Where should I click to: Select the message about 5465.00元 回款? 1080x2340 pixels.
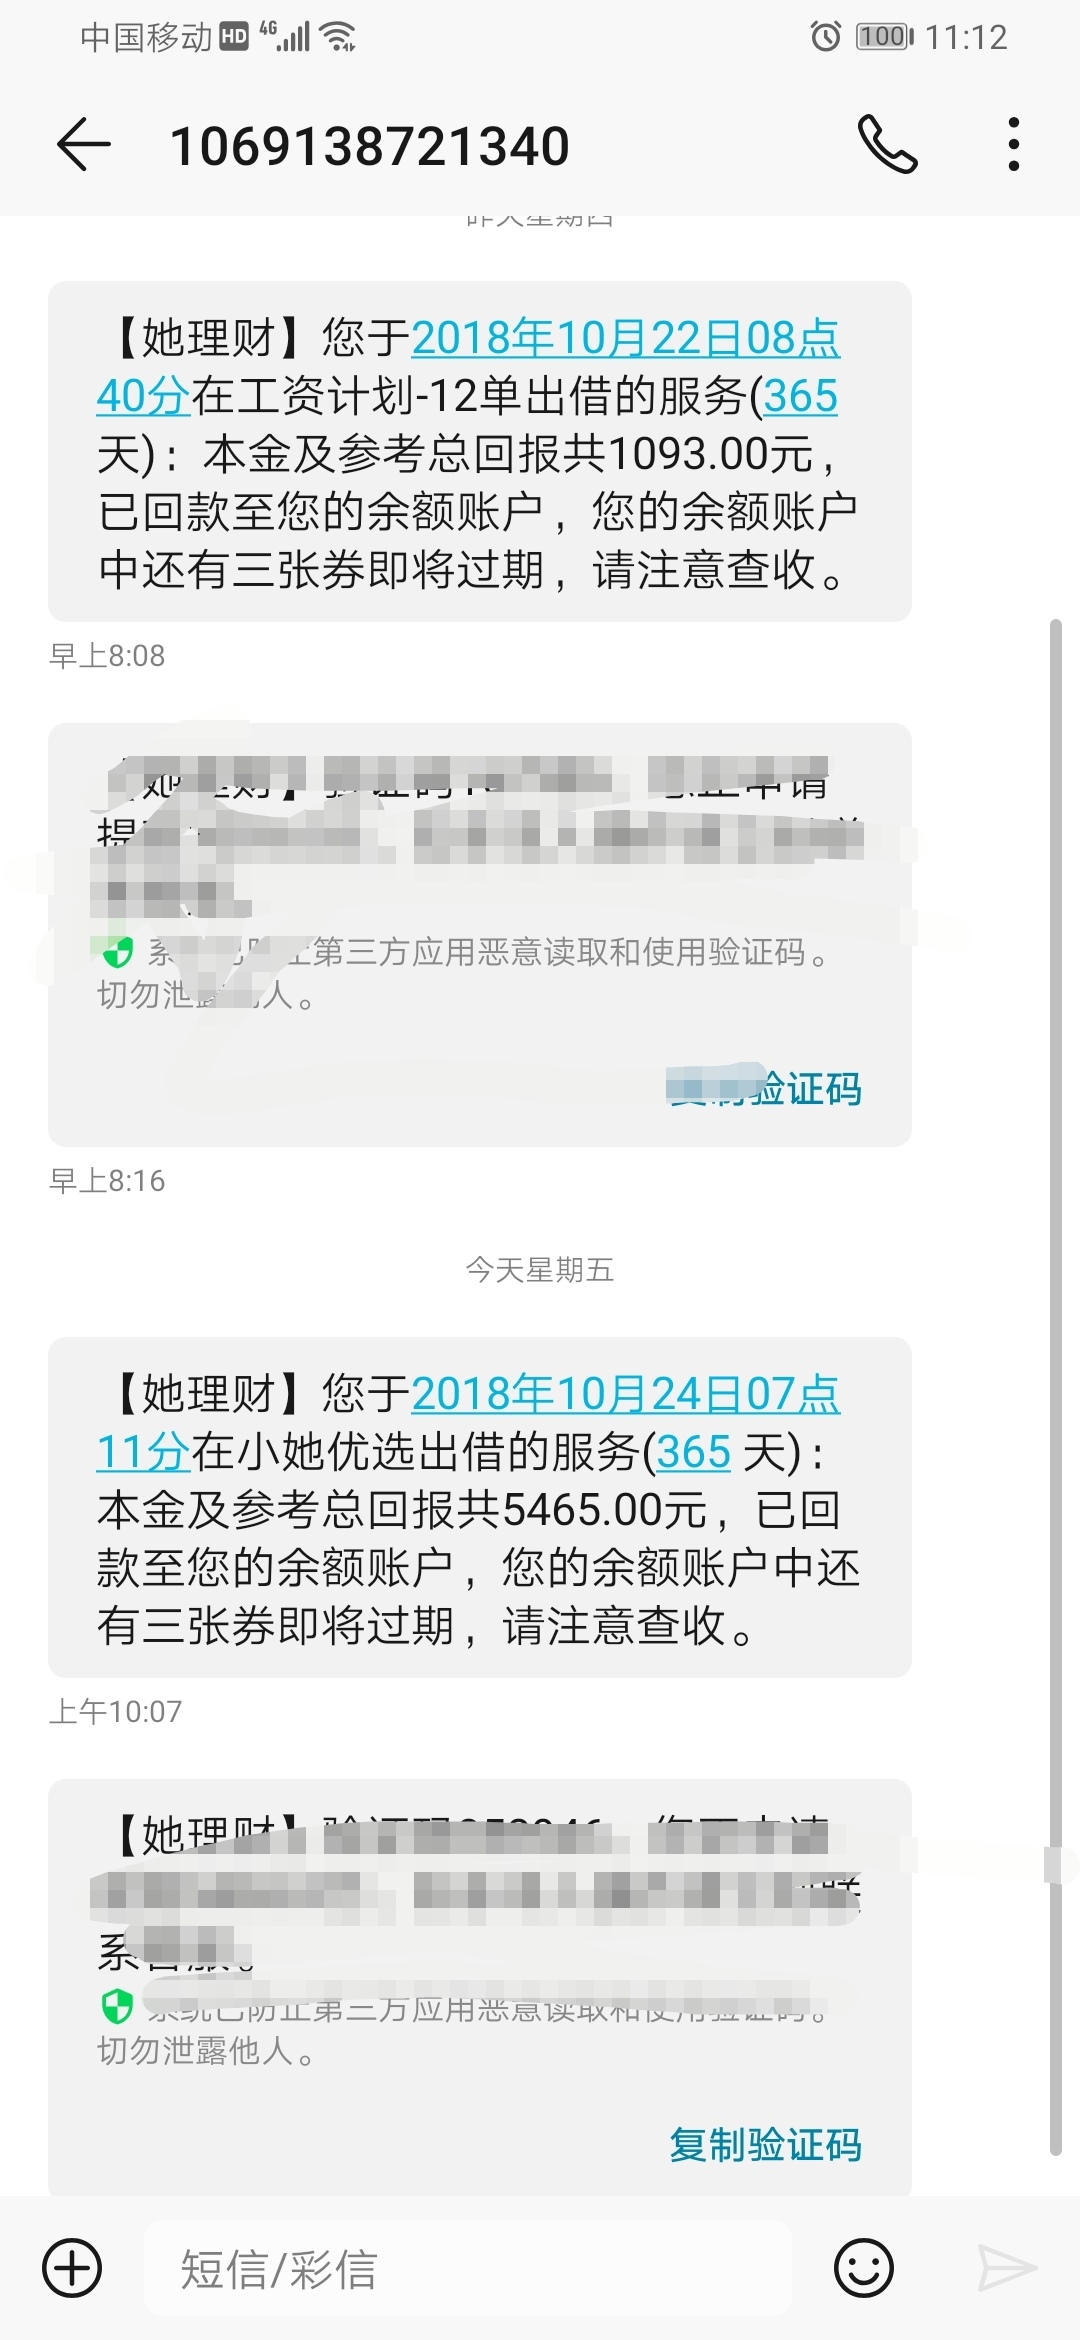(480, 1507)
